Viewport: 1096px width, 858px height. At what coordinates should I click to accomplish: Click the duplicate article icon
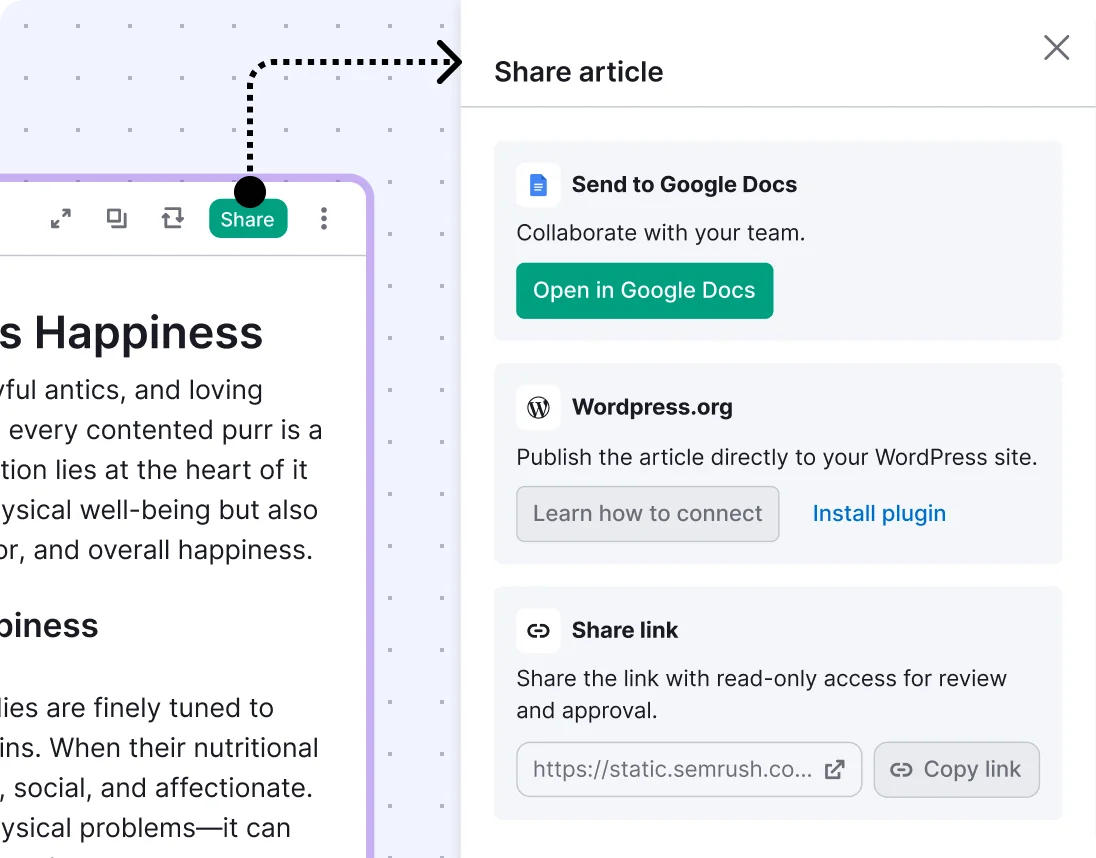click(x=117, y=219)
